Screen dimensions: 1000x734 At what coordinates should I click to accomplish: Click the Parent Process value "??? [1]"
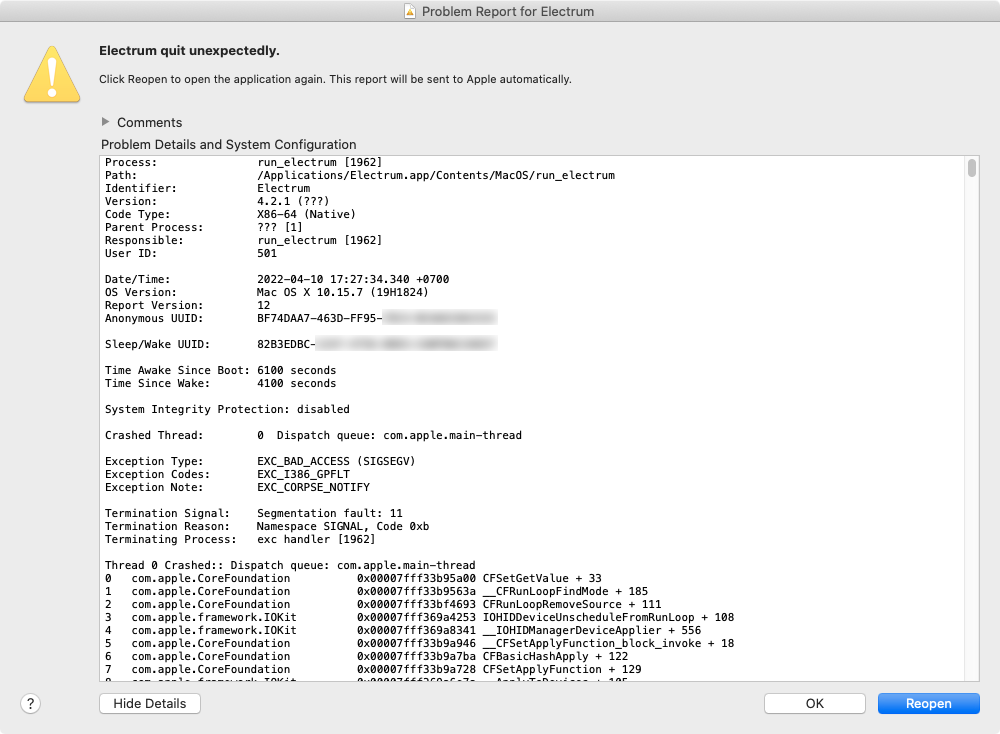pos(280,228)
